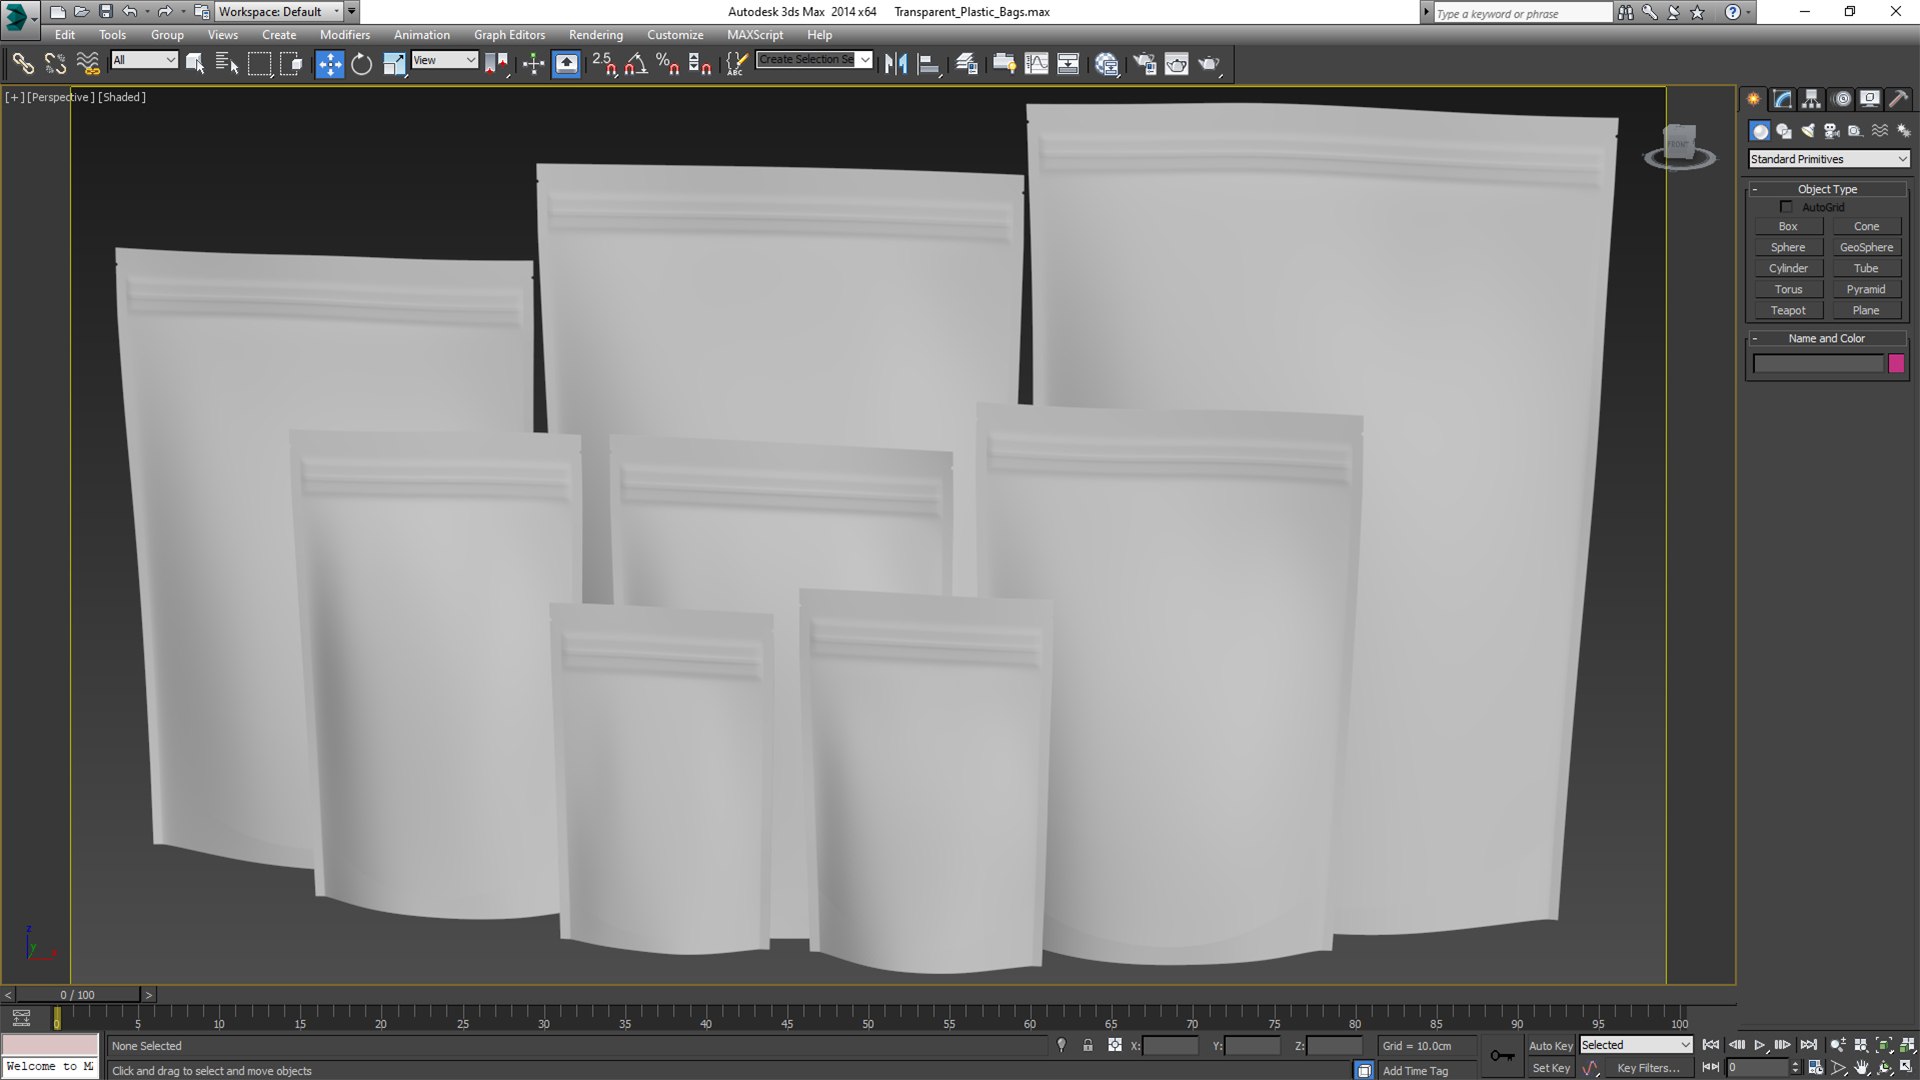Image resolution: width=1920 pixels, height=1080 pixels.
Task: Click the time slider showing 0 / 100
Action: (78, 995)
